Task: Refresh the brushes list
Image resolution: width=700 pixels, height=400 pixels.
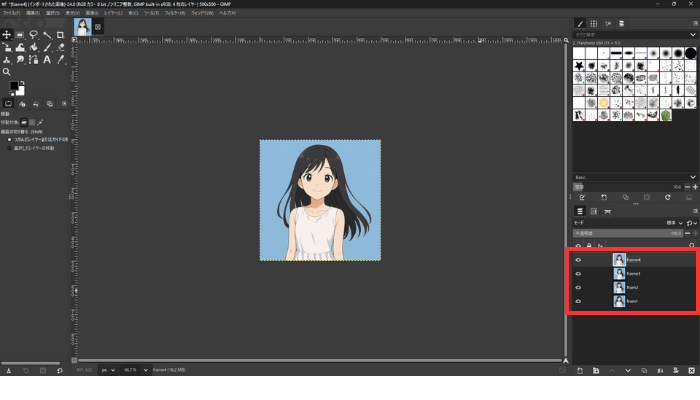Action: coord(668,197)
